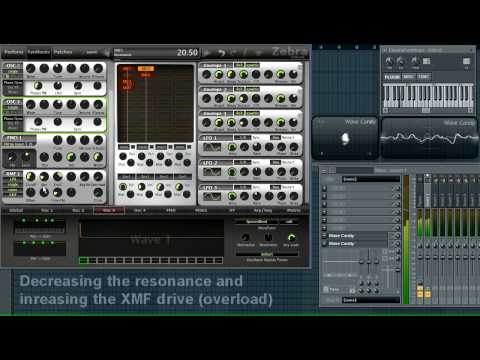Adjust the Normalize knob beside the Wave 1 display
Screen dimensions: 480x360
[246, 237]
